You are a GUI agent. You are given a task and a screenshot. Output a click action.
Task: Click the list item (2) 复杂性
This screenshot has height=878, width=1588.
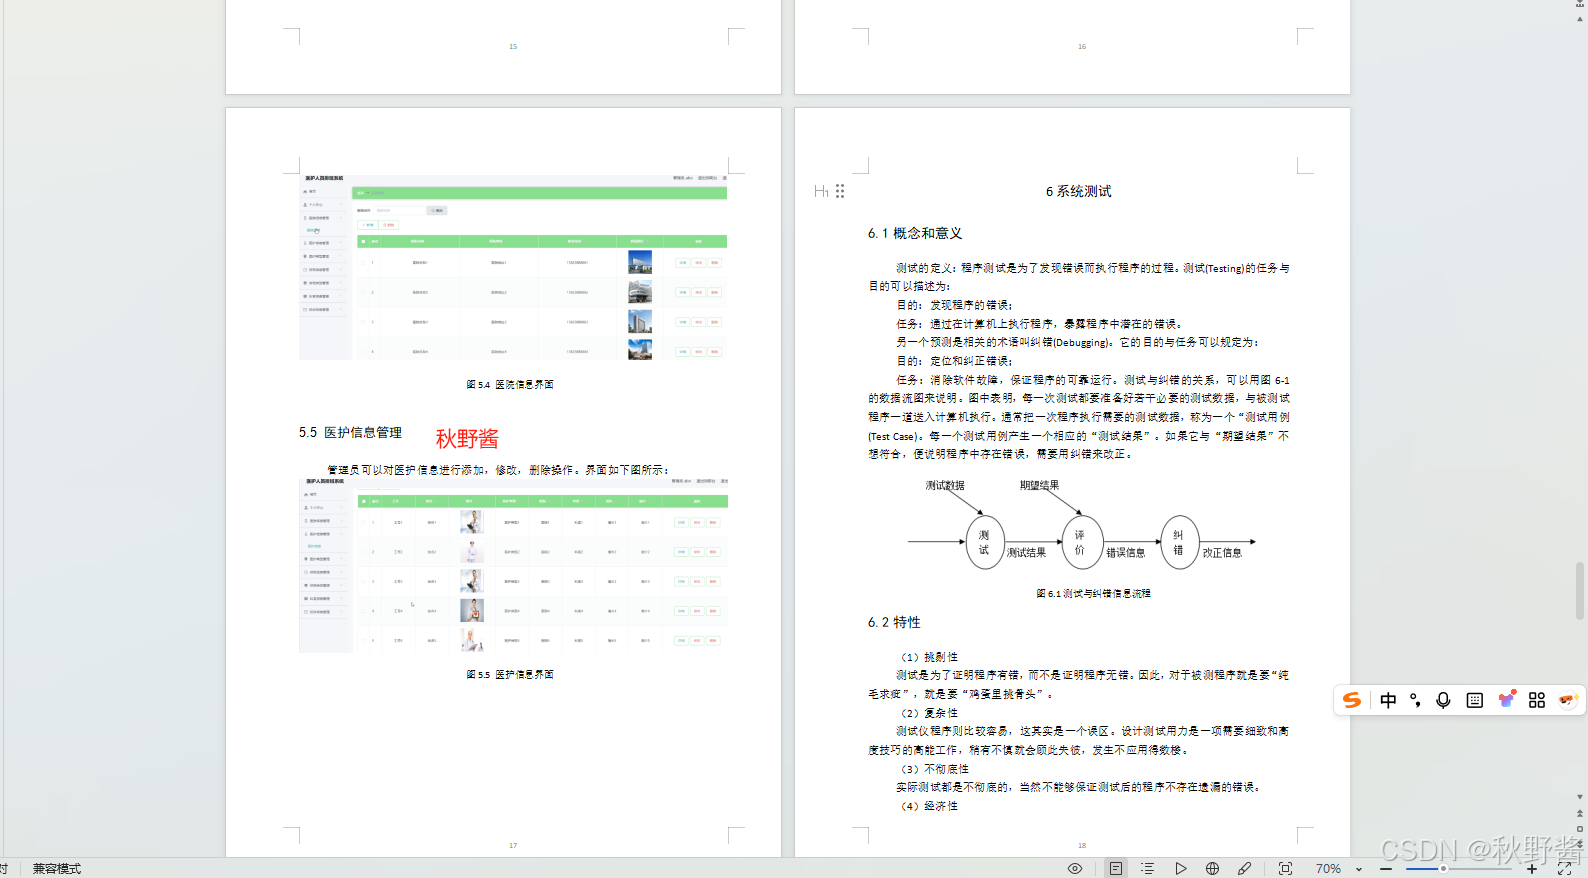929,713
